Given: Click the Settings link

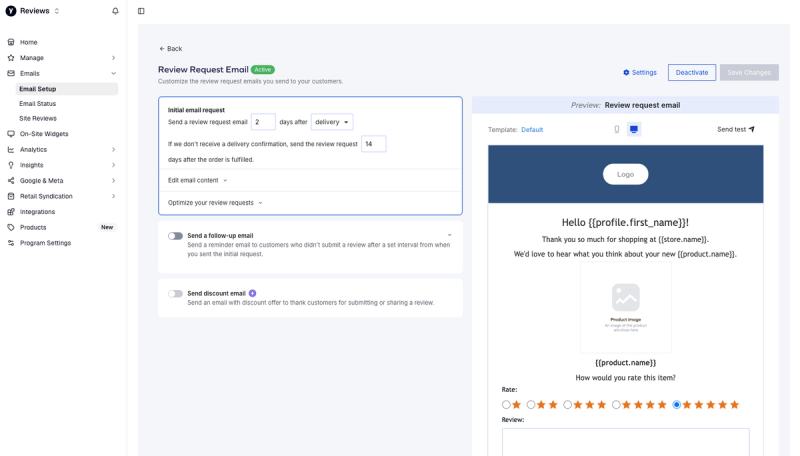Looking at the screenshot, I should click(640, 72).
